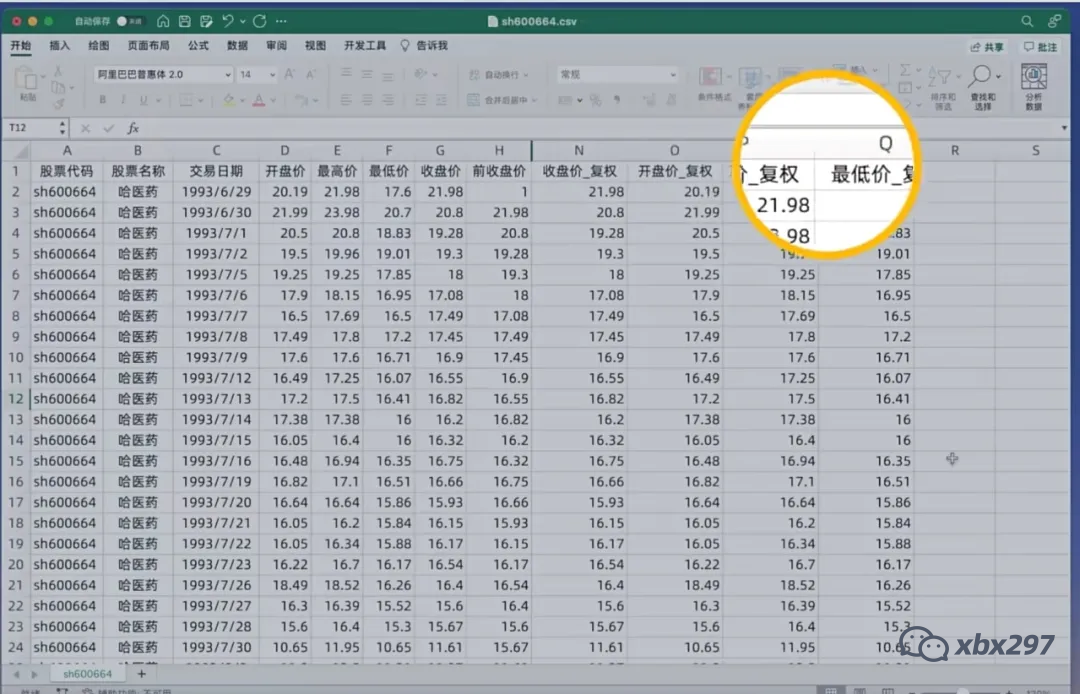Screen dimensions: 1080x694
Task: Select the sh600664 sheet tab
Action: click(87, 674)
